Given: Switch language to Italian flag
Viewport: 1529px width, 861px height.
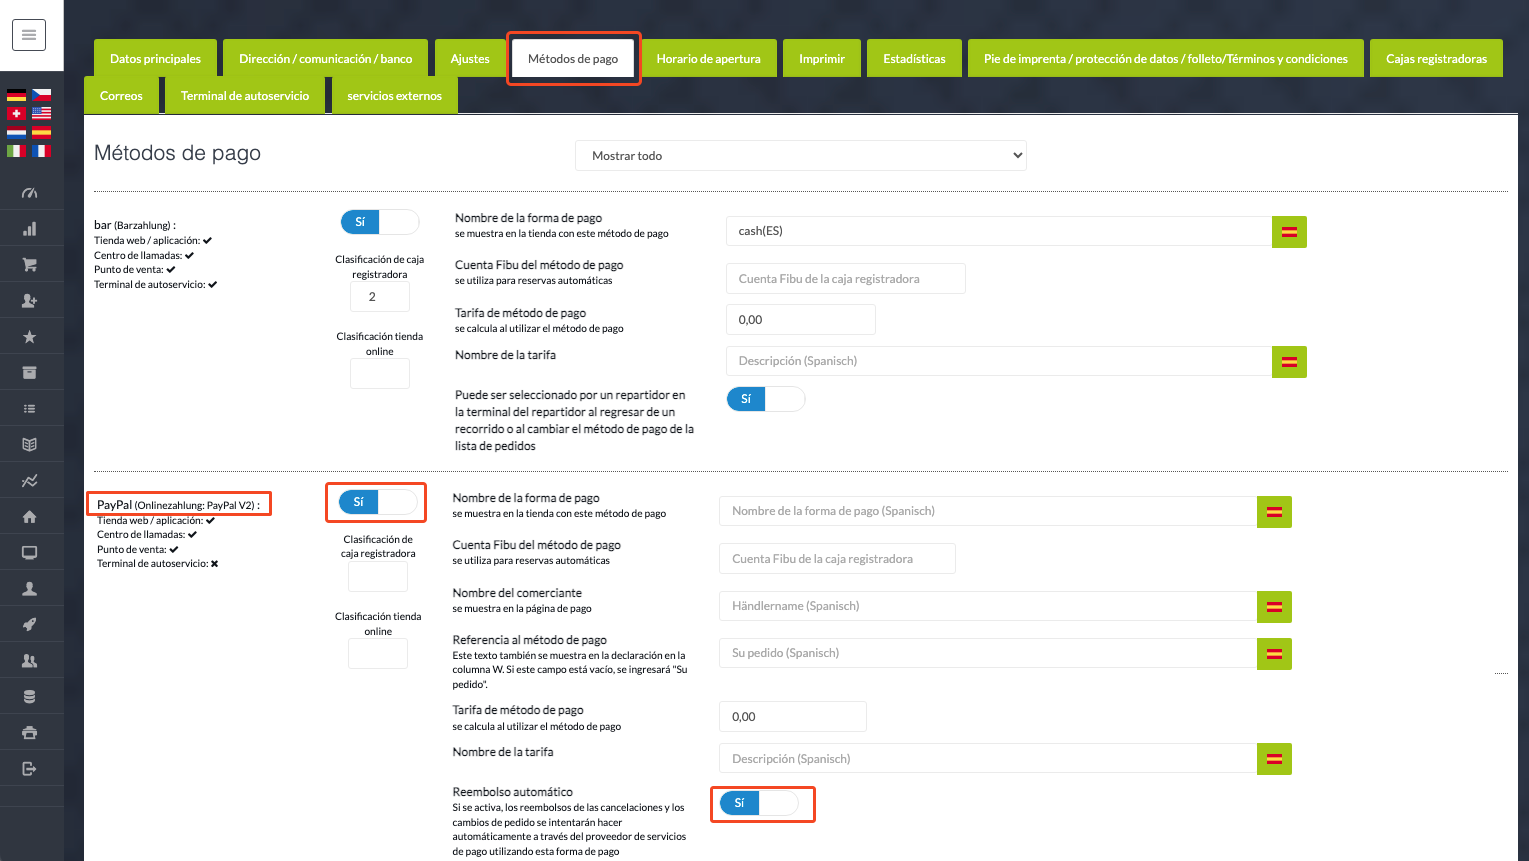Looking at the screenshot, I should coord(16,151).
